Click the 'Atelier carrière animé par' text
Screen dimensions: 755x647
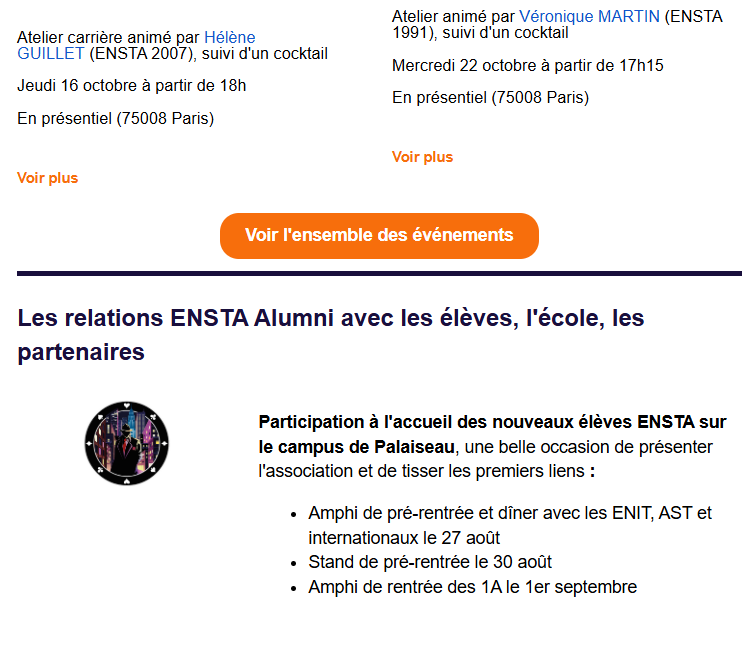[x=108, y=38]
